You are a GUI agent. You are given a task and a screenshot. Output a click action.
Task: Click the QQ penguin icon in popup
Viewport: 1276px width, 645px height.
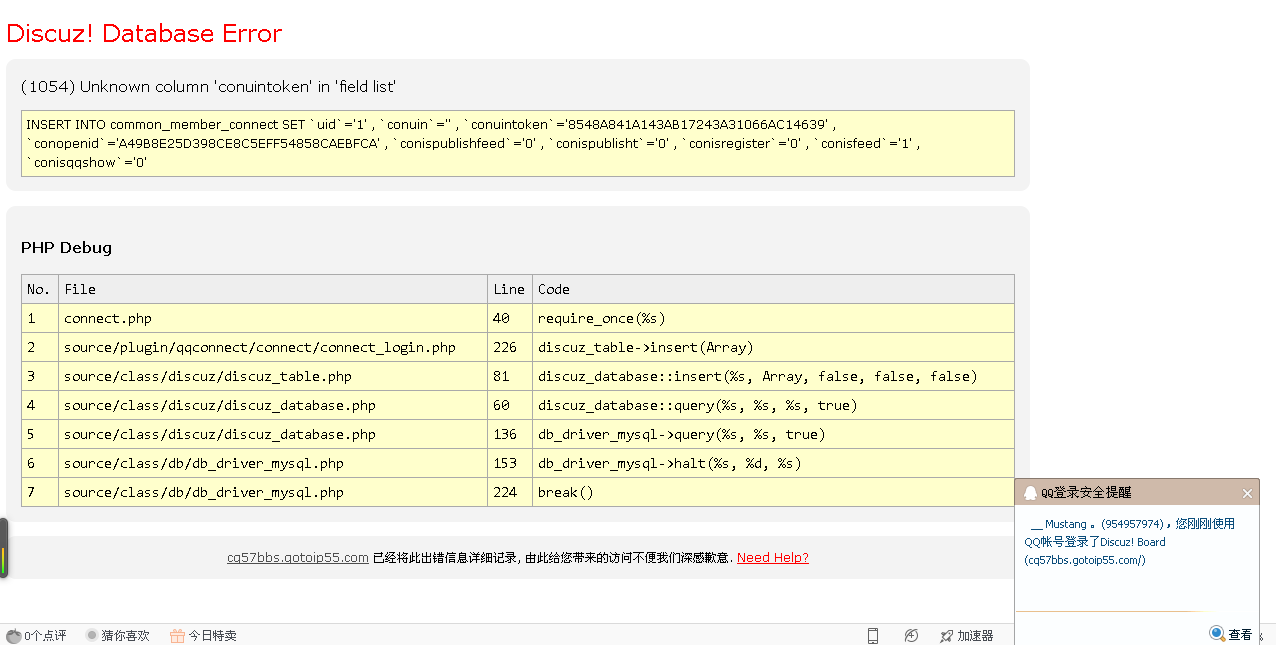1030,493
